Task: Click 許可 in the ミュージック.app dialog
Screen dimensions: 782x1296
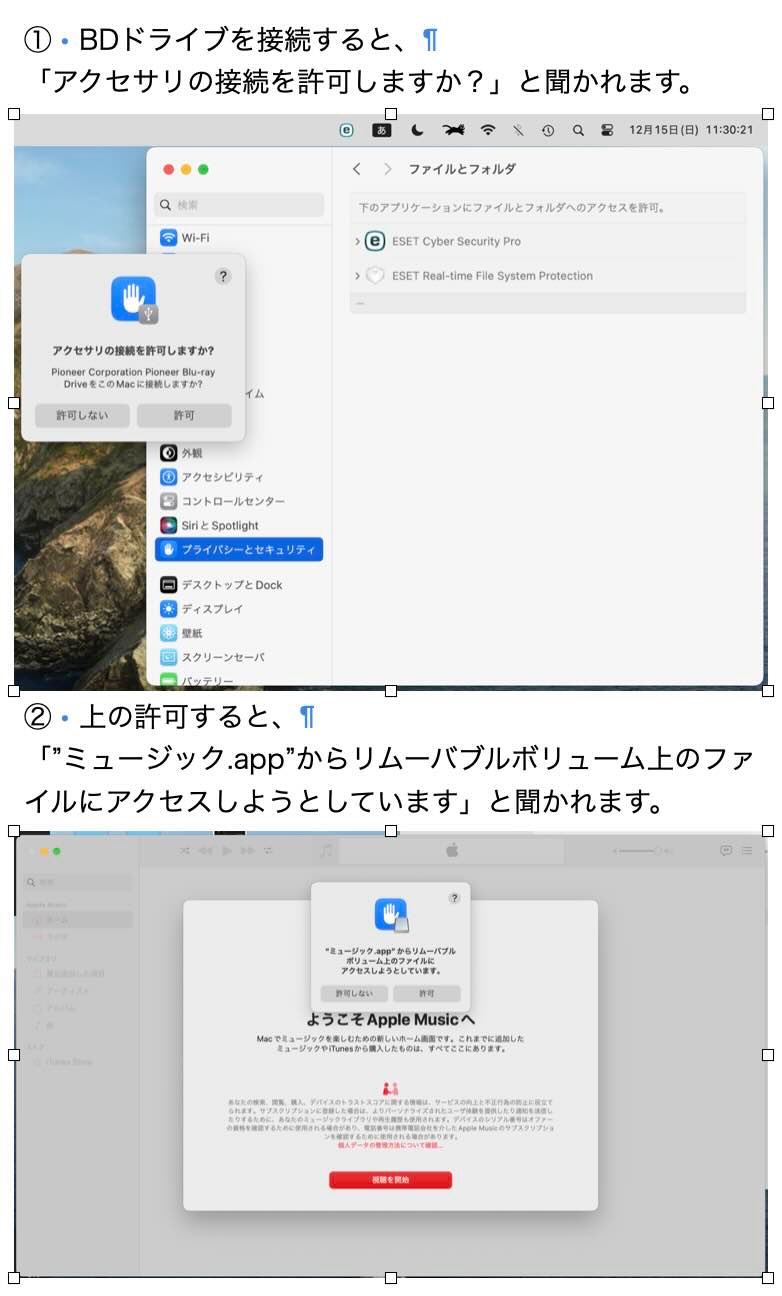Action: [x=427, y=993]
